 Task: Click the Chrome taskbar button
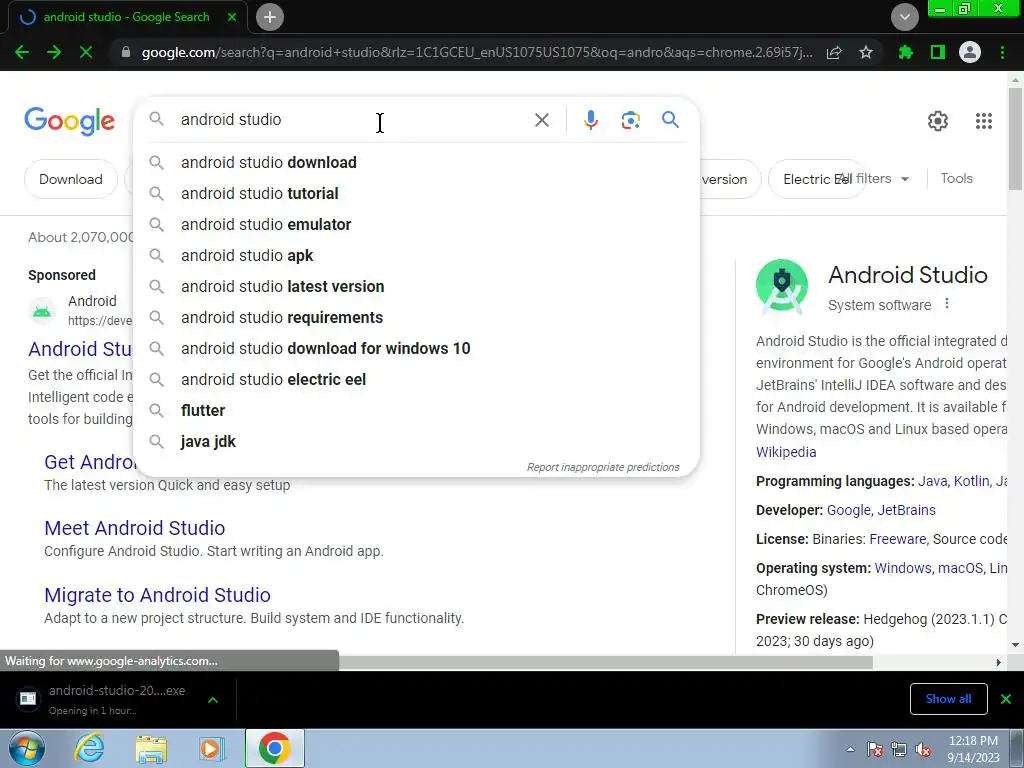pos(274,748)
